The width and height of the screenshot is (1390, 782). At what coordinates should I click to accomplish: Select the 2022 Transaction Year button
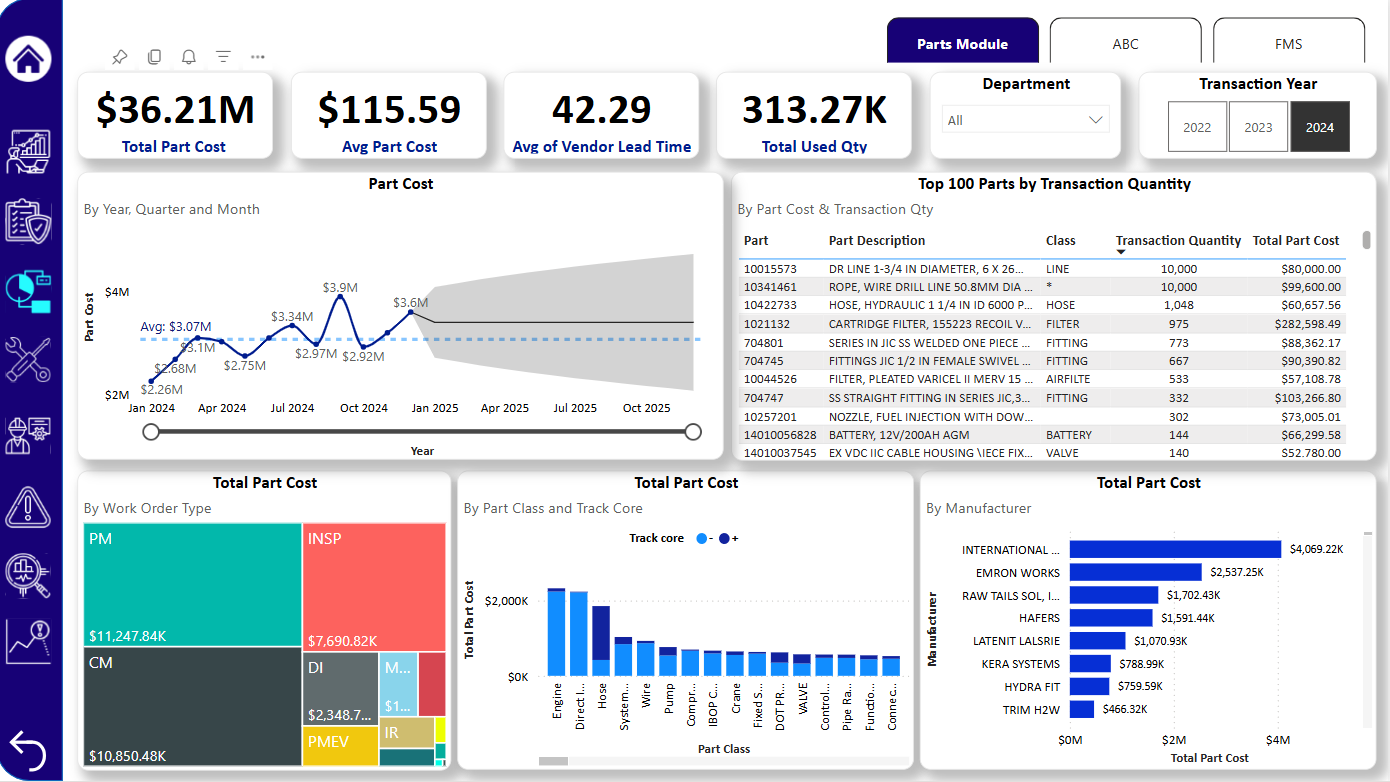point(1197,126)
